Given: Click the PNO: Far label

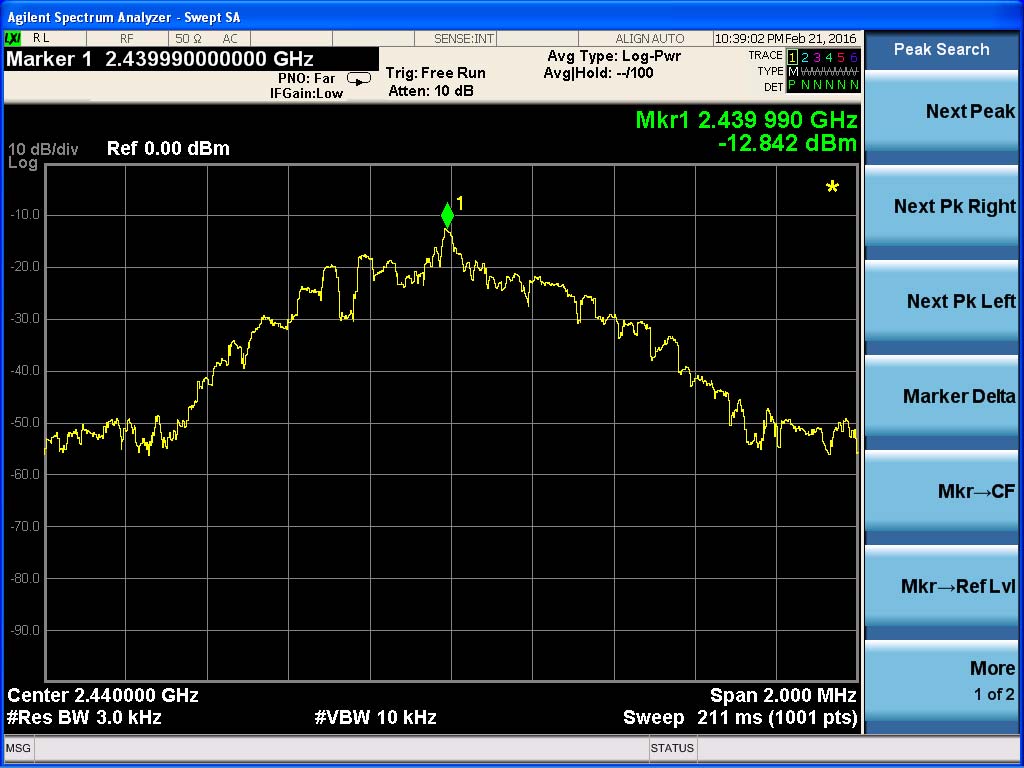Looking at the screenshot, I should pyautogui.click(x=306, y=78).
